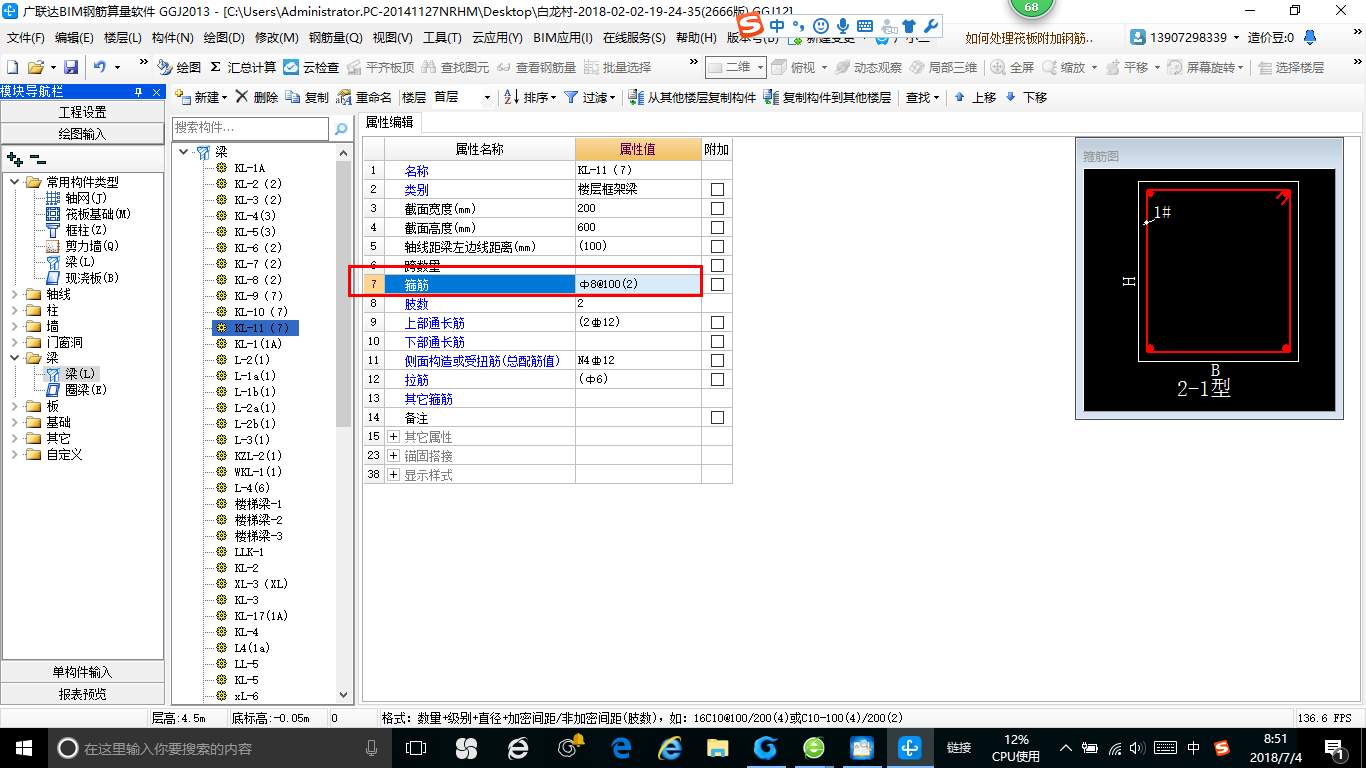The image size is (1366, 768).
Task: Toggle 附加 checkbox for 备注 row
Action: coord(717,417)
